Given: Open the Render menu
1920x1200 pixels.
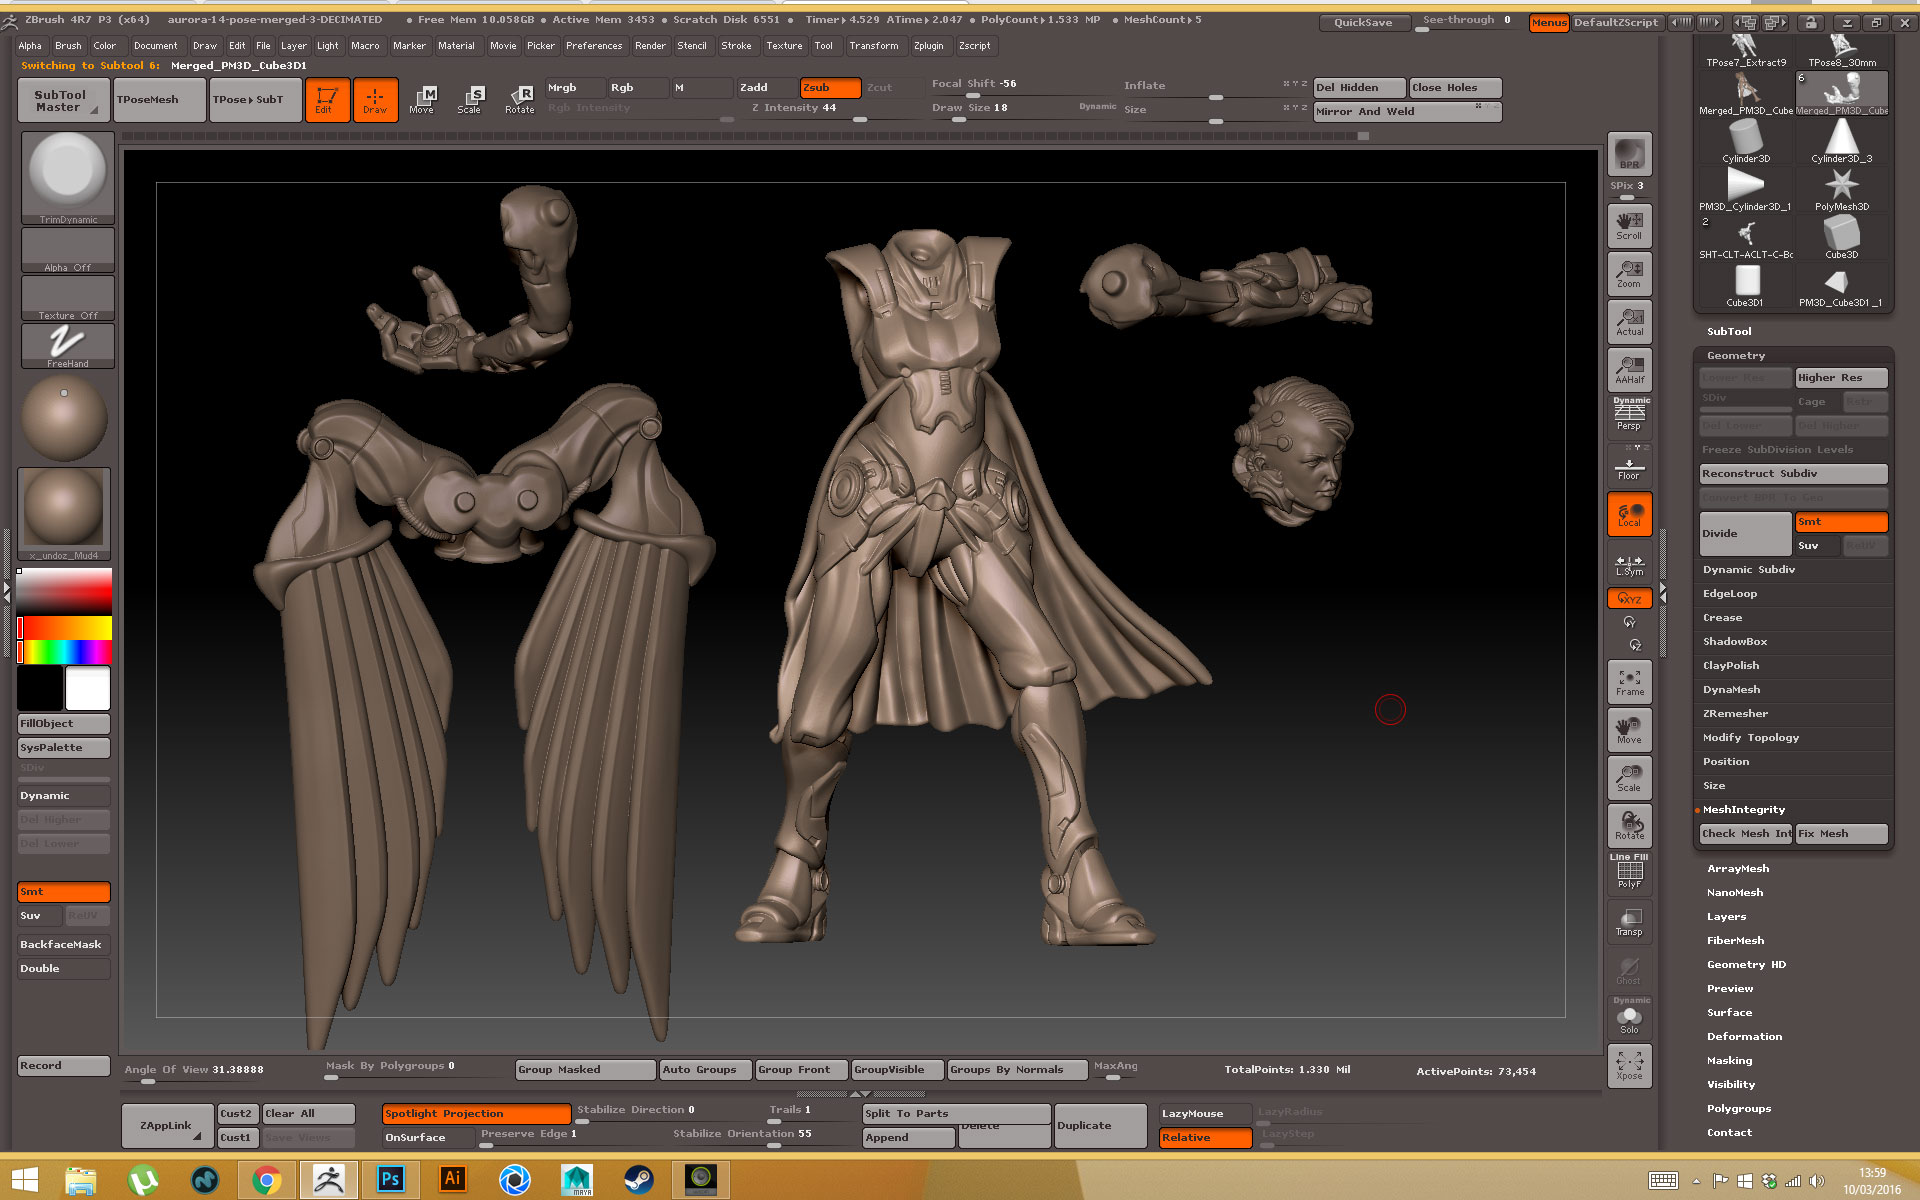Looking at the screenshot, I should (x=650, y=46).
